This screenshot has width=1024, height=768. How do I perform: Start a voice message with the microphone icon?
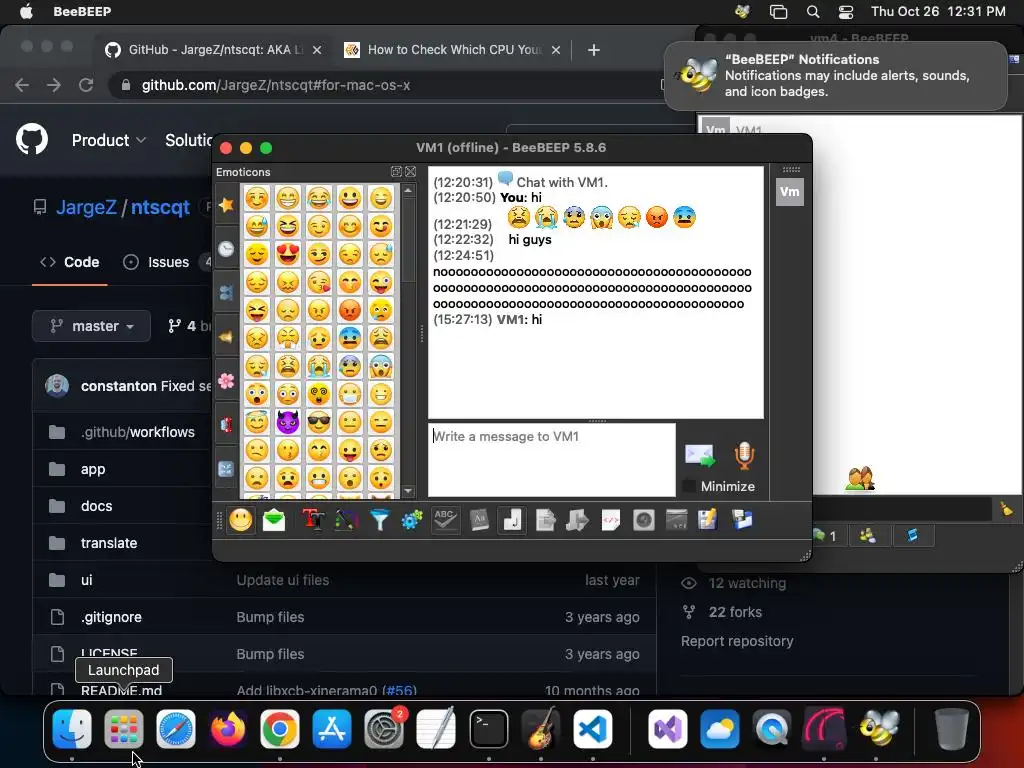pos(744,455)
